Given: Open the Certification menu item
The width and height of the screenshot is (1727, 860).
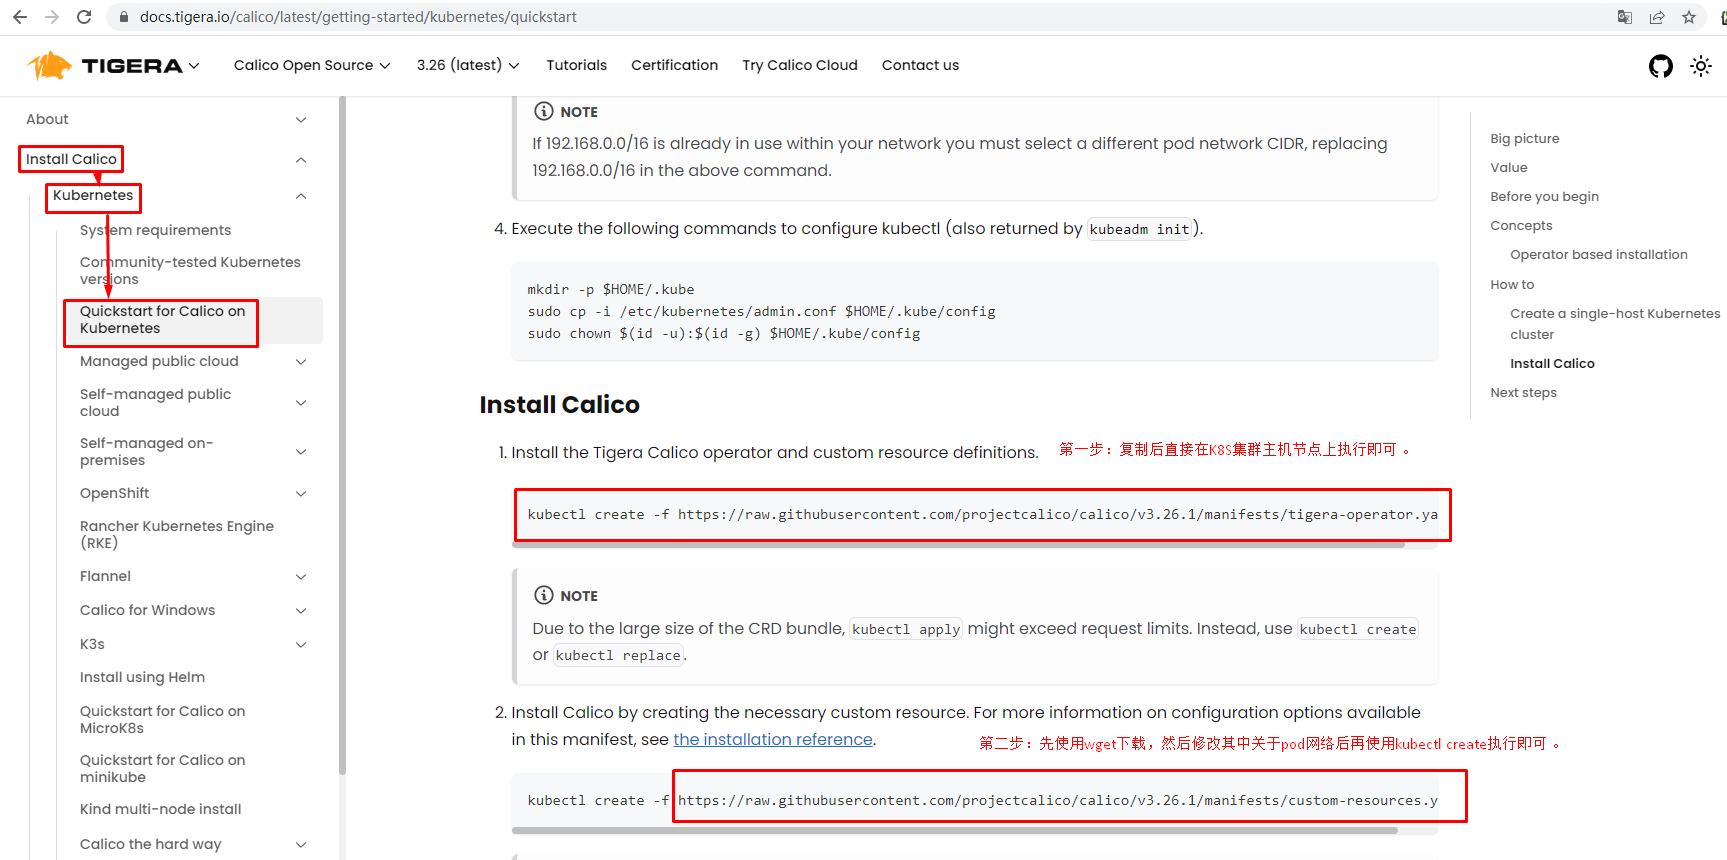Looking at the screenshot, I should (x=674, y=65).
